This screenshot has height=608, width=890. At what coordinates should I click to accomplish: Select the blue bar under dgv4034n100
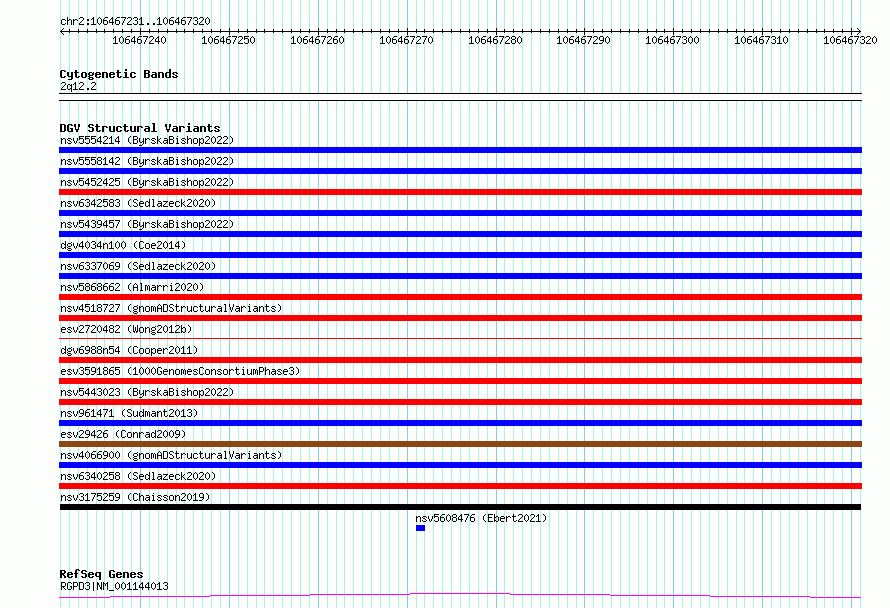[x=460, y=255]
